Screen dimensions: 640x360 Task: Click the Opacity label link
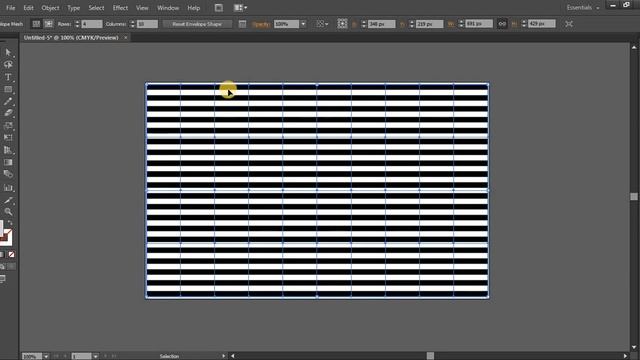(x=261, y=24)
